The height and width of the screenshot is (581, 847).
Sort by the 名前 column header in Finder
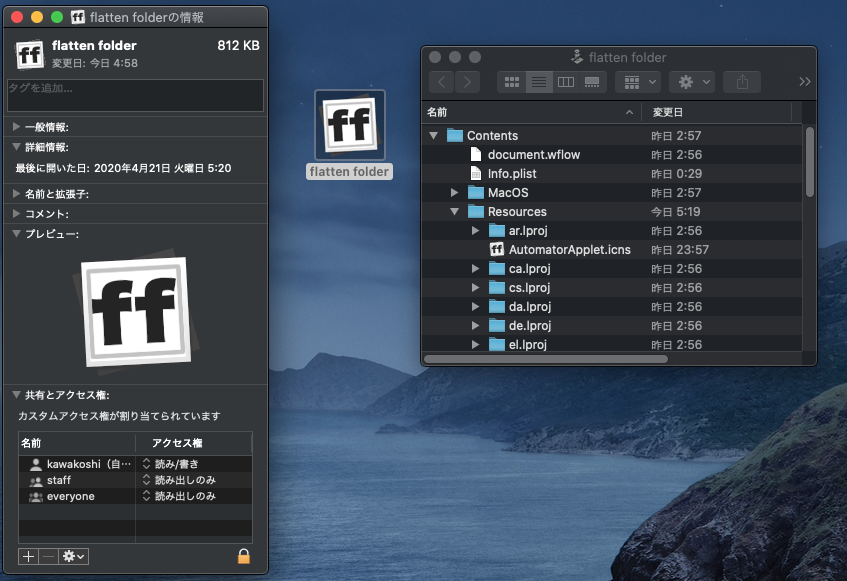pos(531,112)
